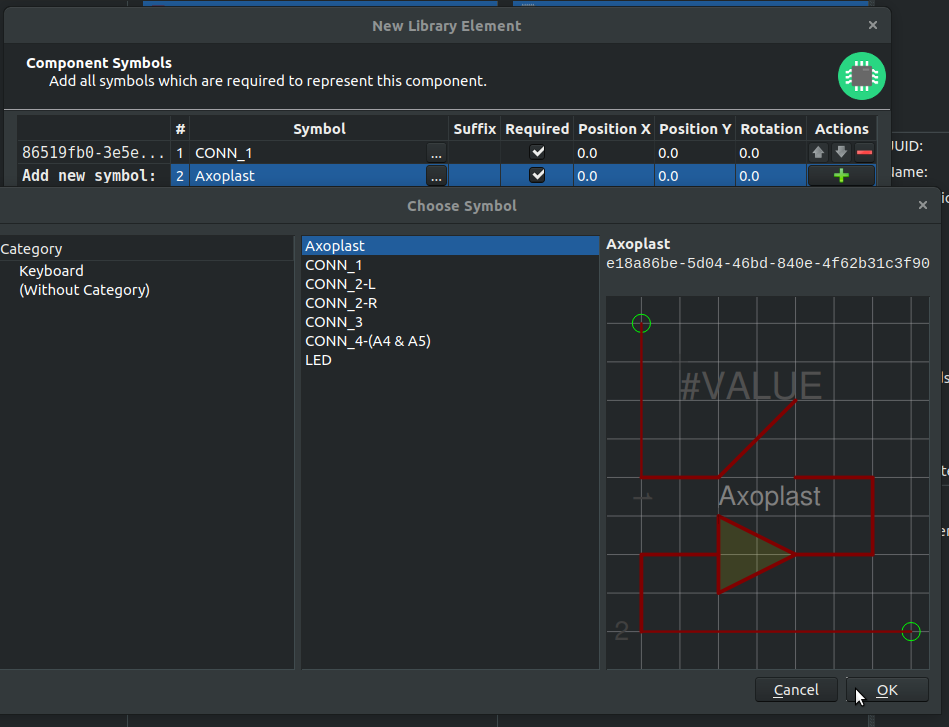Image resolution: width=949 pixels, height=727 pixels.
Task: Confirm symbol choice with OK
Action: [887, 690]
